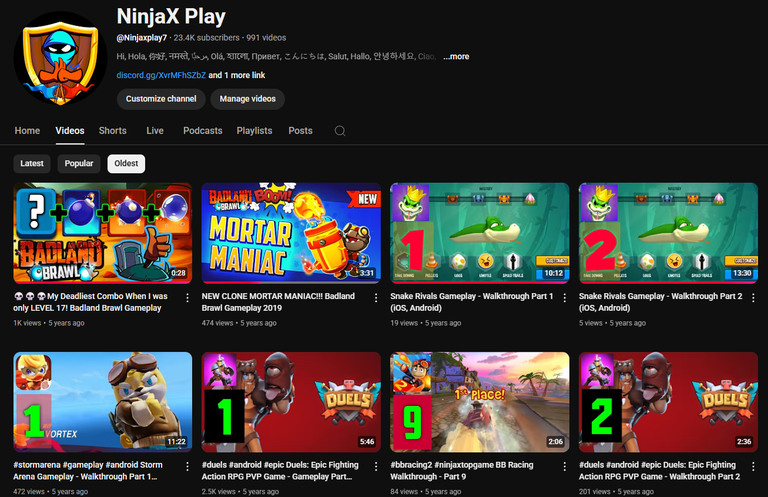Screen dimensions: 768x497
Task: Open options for Storm Arena video
Action: 187,467
